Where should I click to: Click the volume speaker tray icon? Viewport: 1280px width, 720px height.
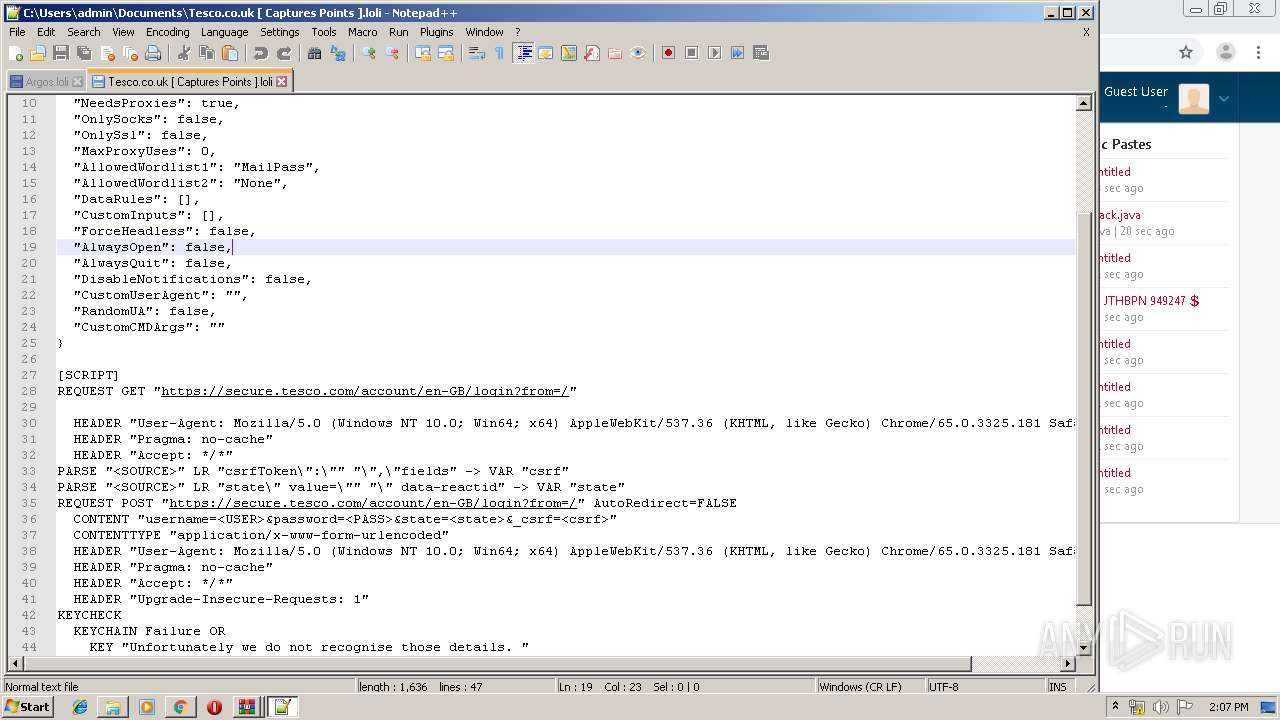[x=1161, y=707]
